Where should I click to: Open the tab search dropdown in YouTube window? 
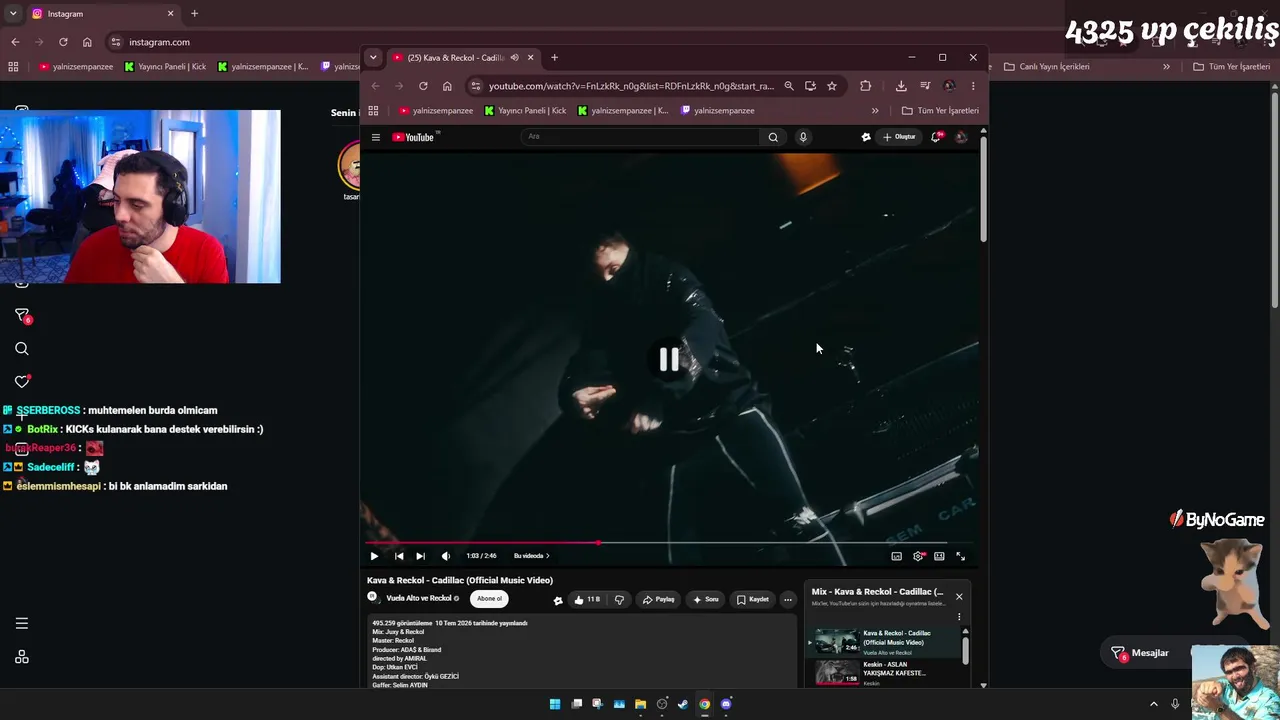point(373,57)
